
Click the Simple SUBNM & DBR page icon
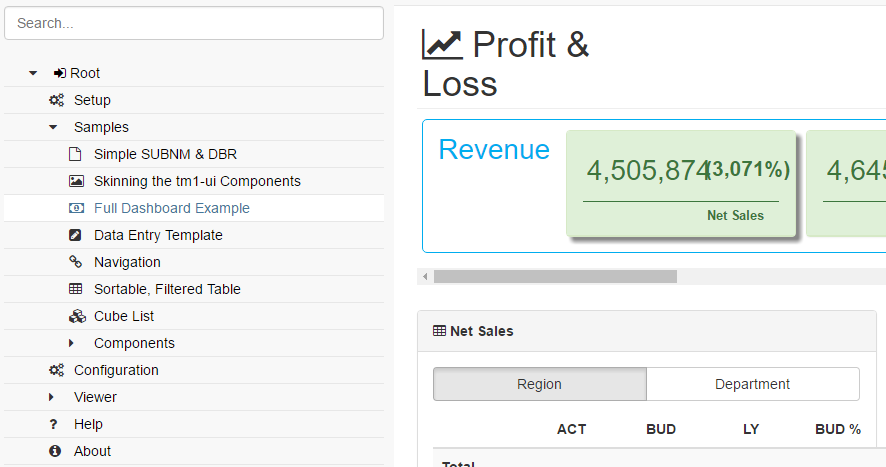tap(75, 154)
